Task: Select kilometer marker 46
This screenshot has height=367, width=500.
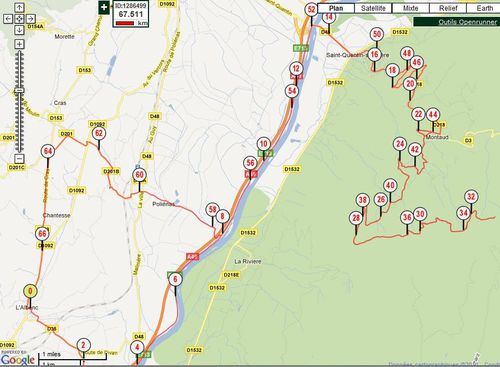Action: [416, 62]
